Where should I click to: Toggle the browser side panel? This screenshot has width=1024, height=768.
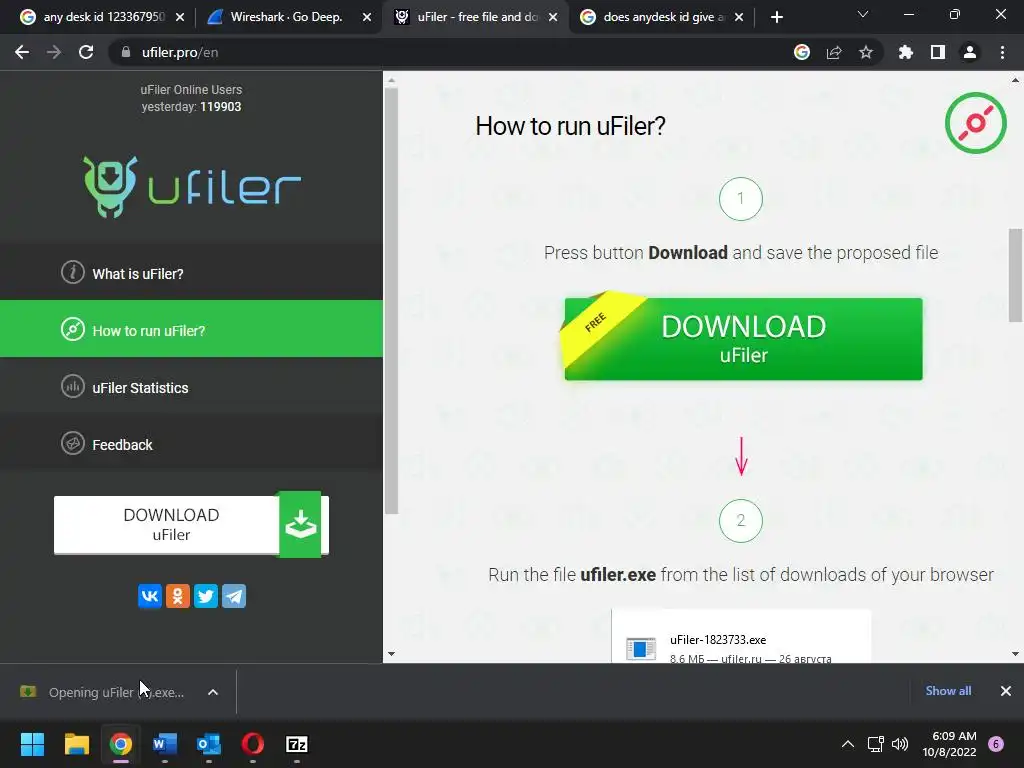(x=938, y=52)
